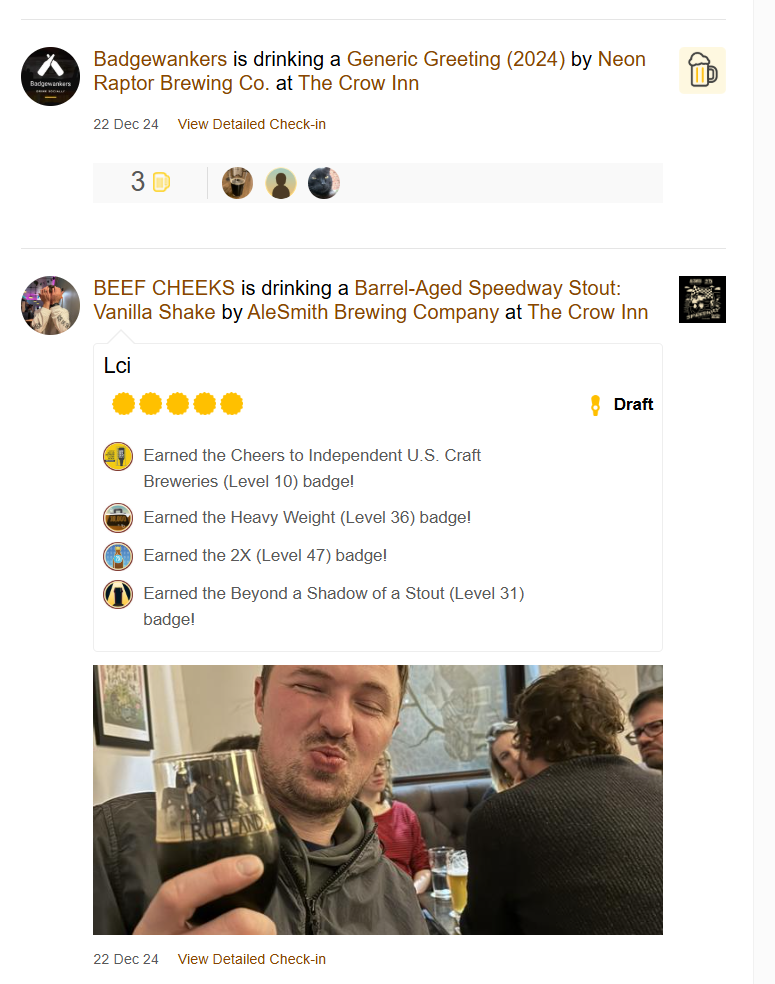The height and width of the screenshot is (984, 775).
Task: Open the Generic Greeting (2024) beer link
Action: [x=456, y=59]
